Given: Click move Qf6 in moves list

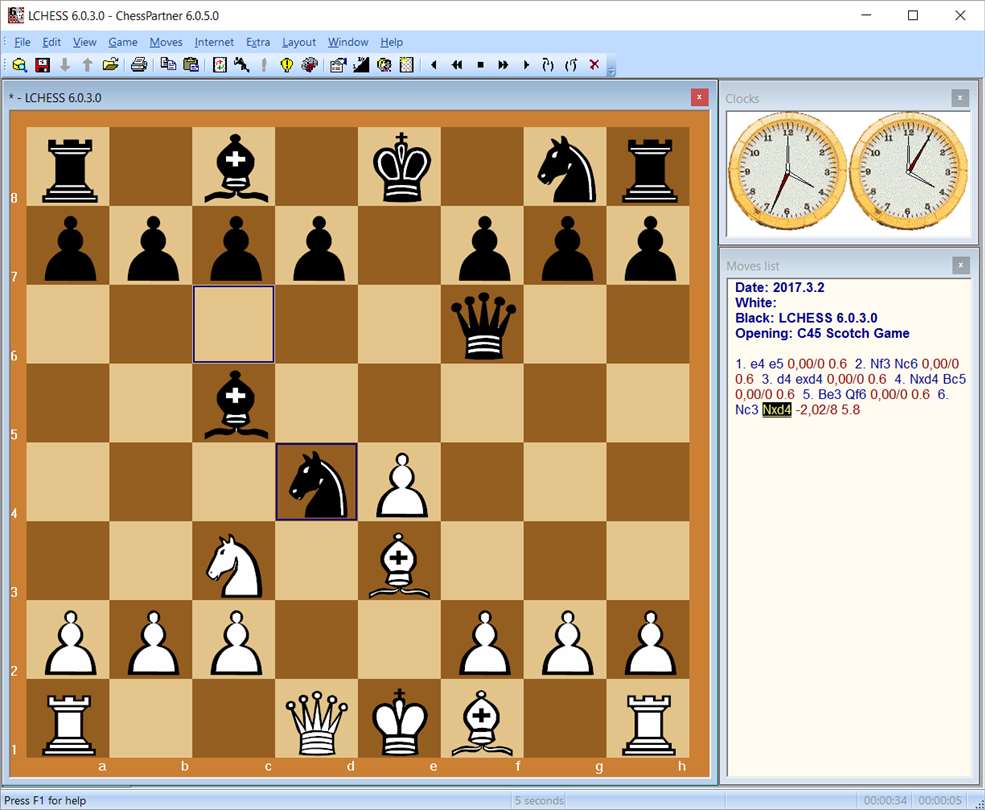Looking at the screenshot, I should click(855, 394).
